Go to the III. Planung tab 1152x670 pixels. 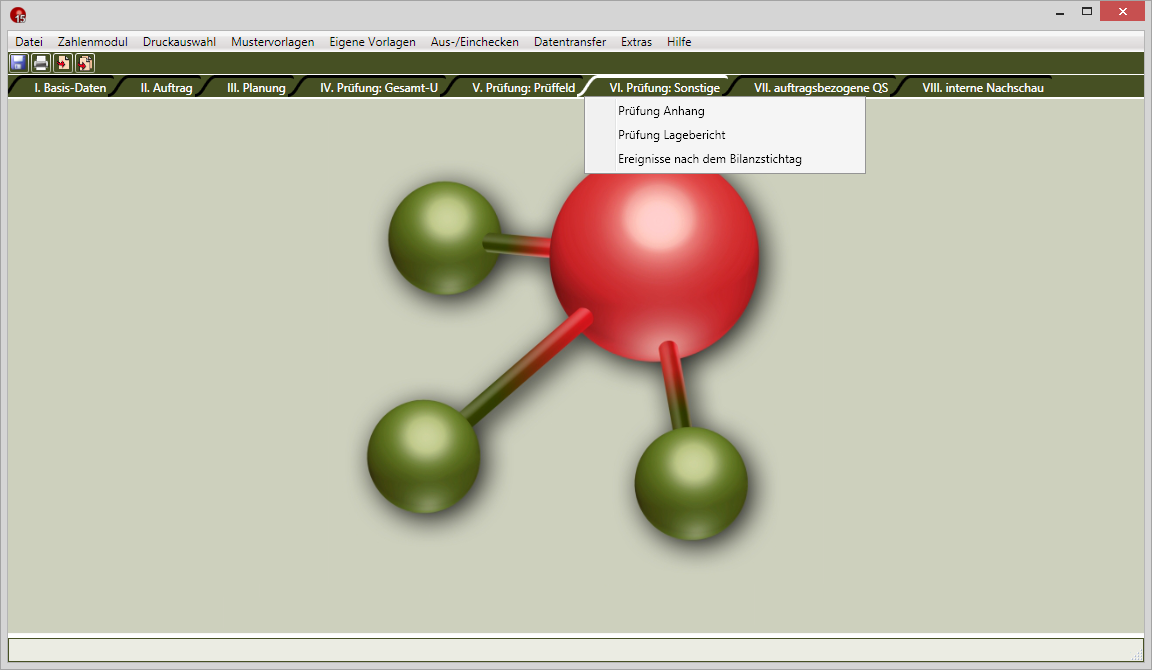coord(256,88)
